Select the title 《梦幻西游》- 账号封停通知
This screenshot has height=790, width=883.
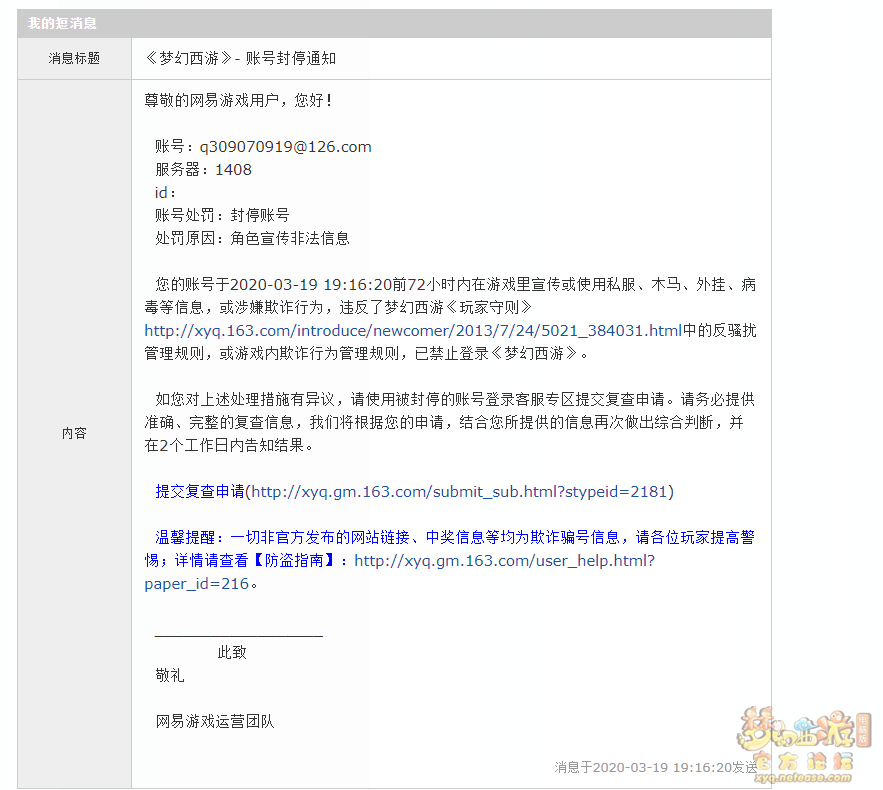click(x=240, y=59)
